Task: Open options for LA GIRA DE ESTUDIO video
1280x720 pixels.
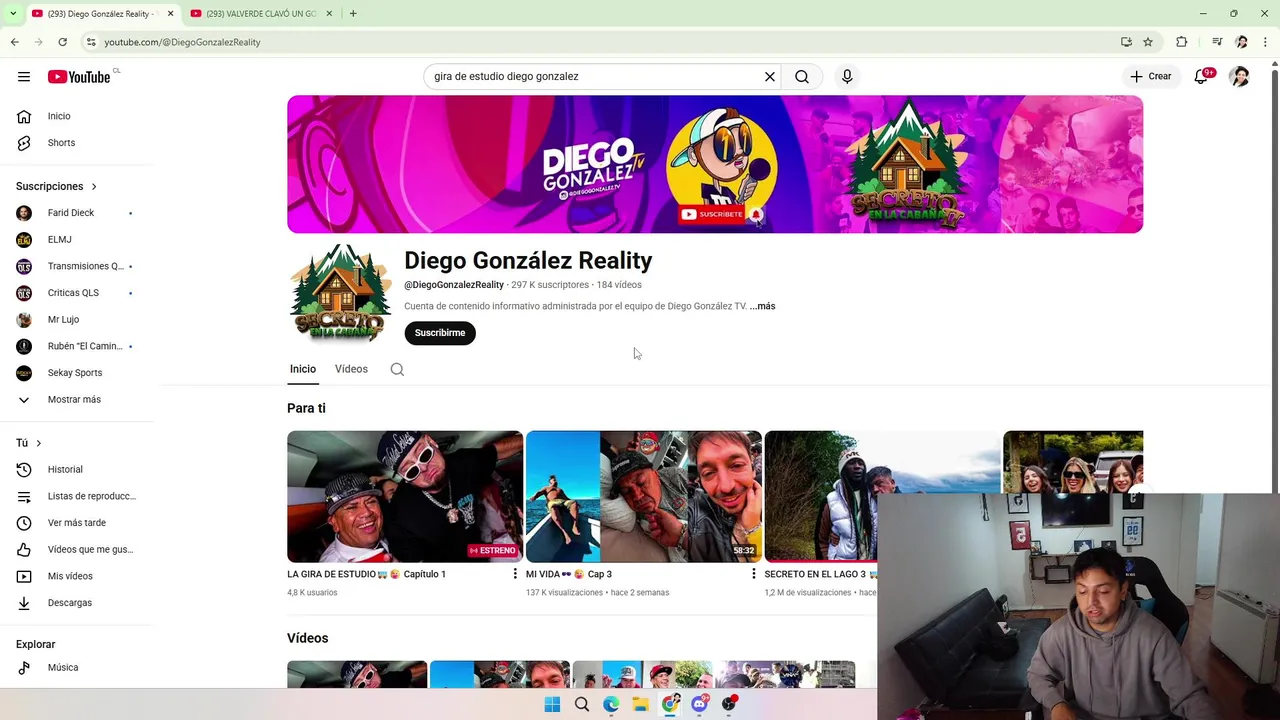Action: 515,574
